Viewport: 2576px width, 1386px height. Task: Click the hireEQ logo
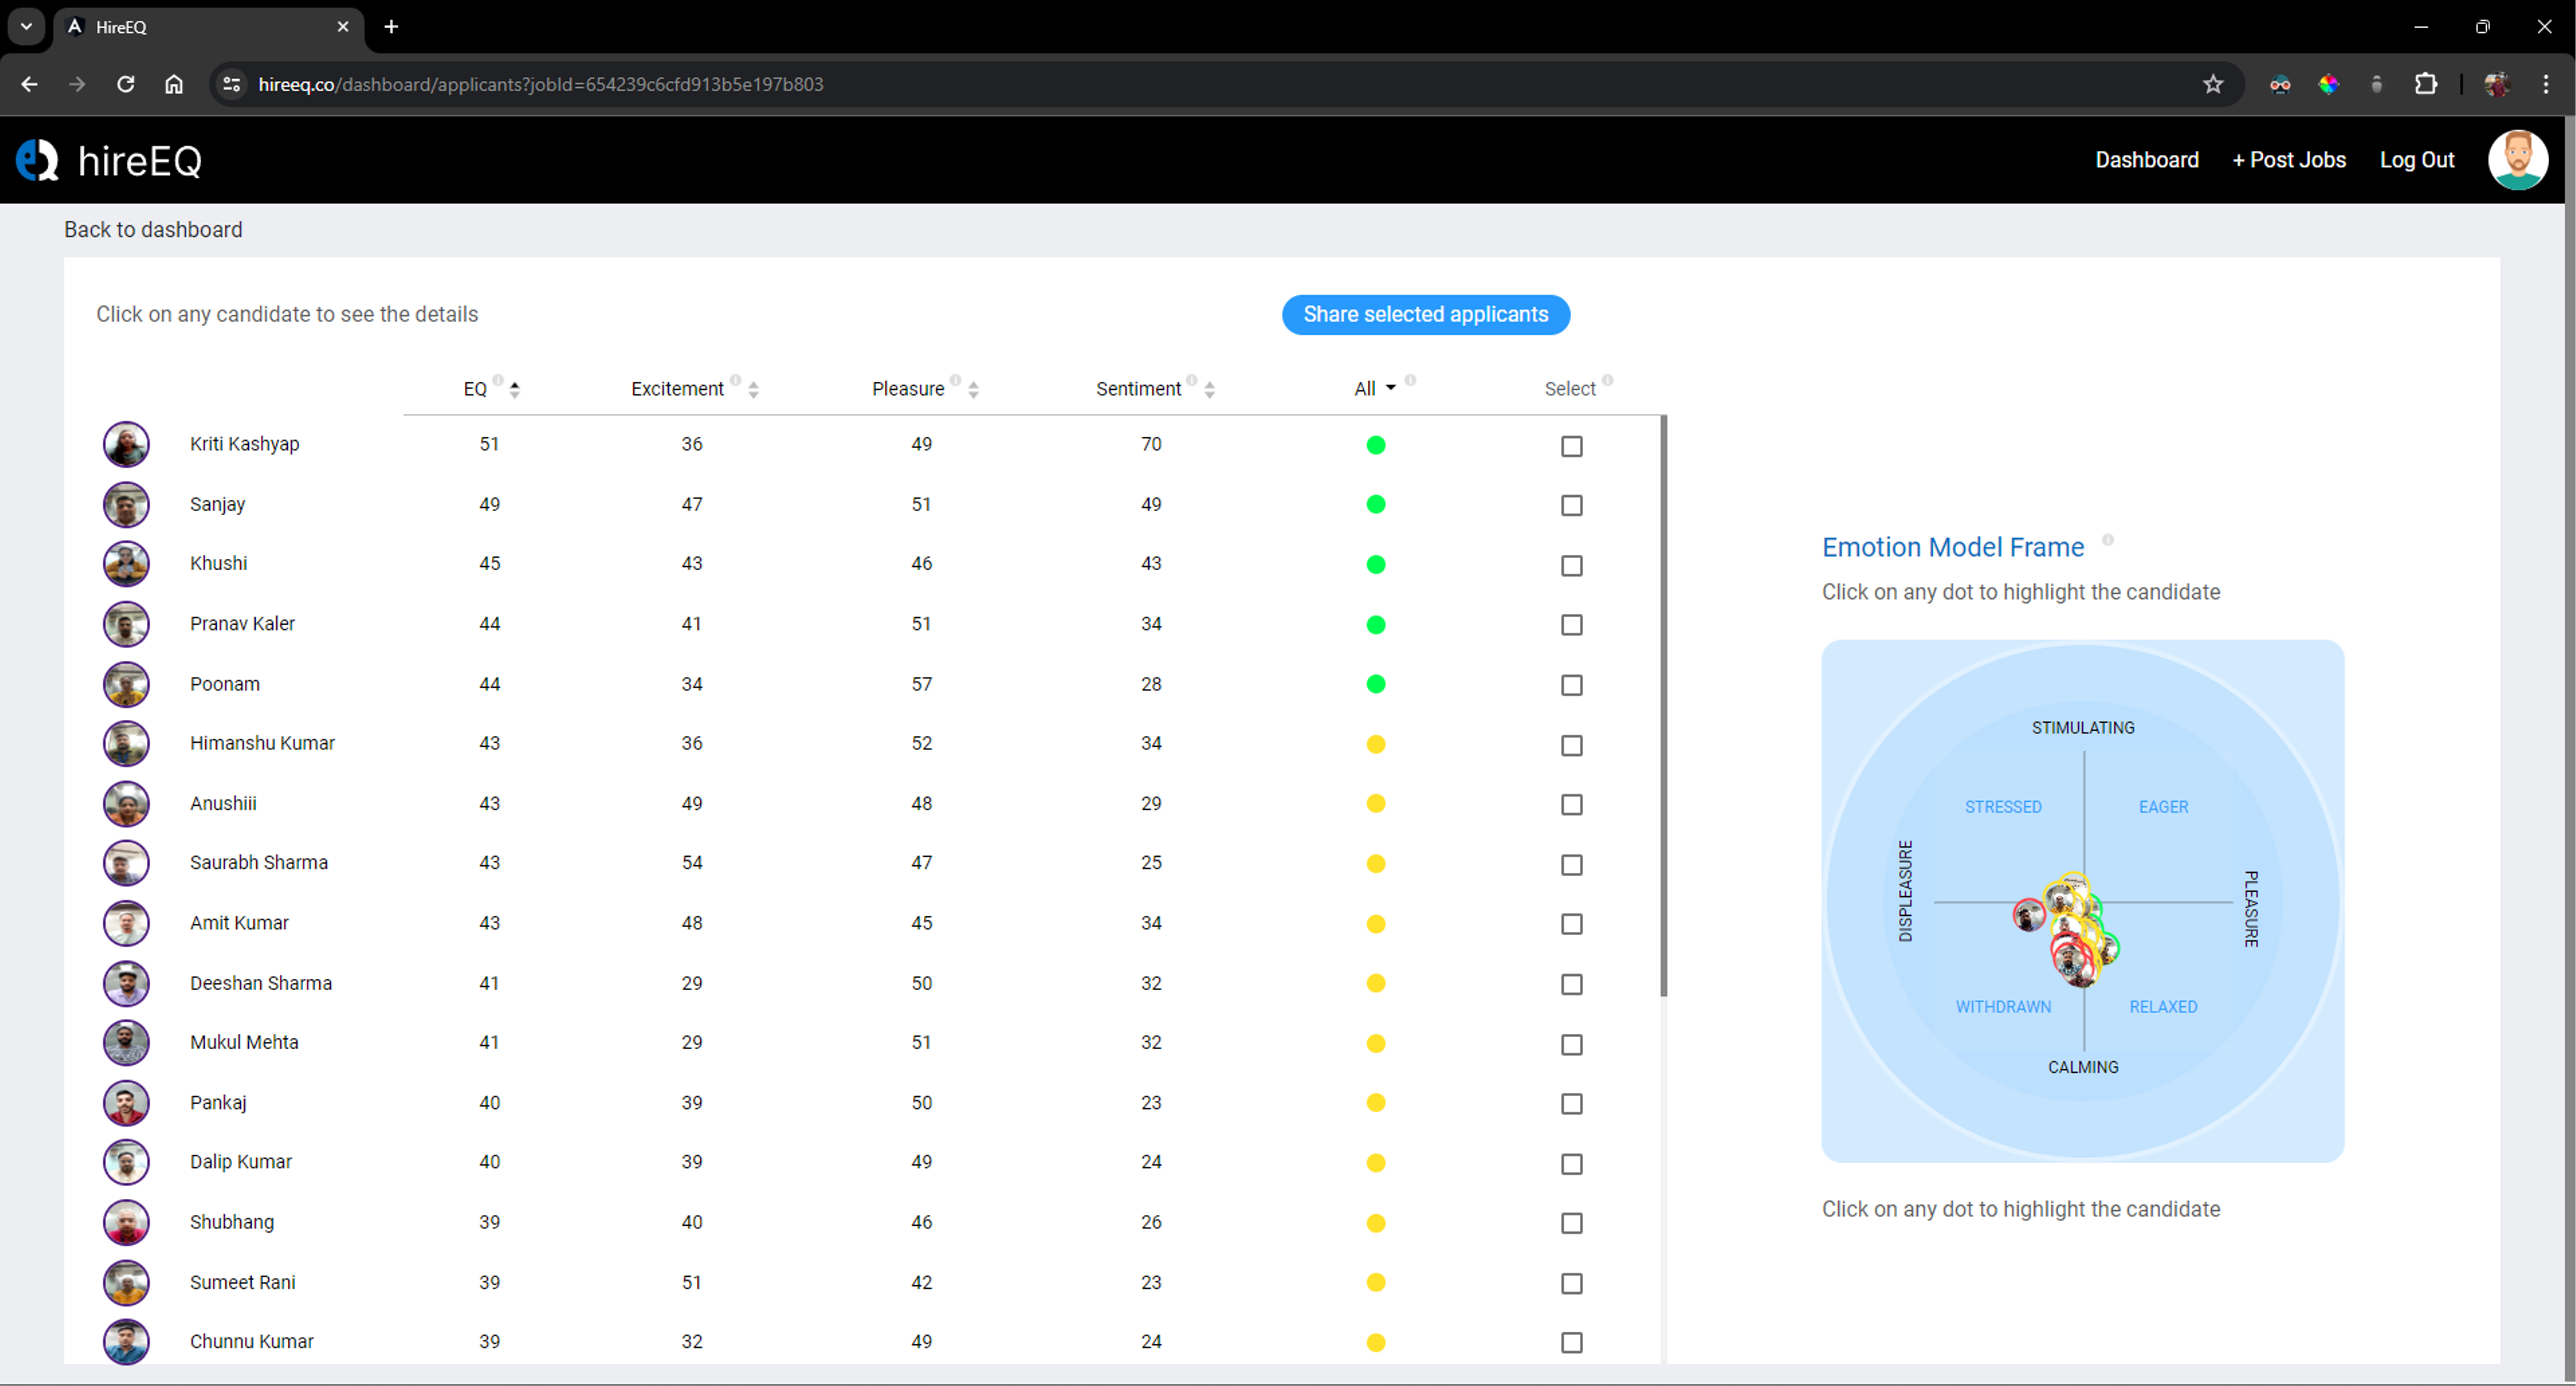[x=110, y=160]
